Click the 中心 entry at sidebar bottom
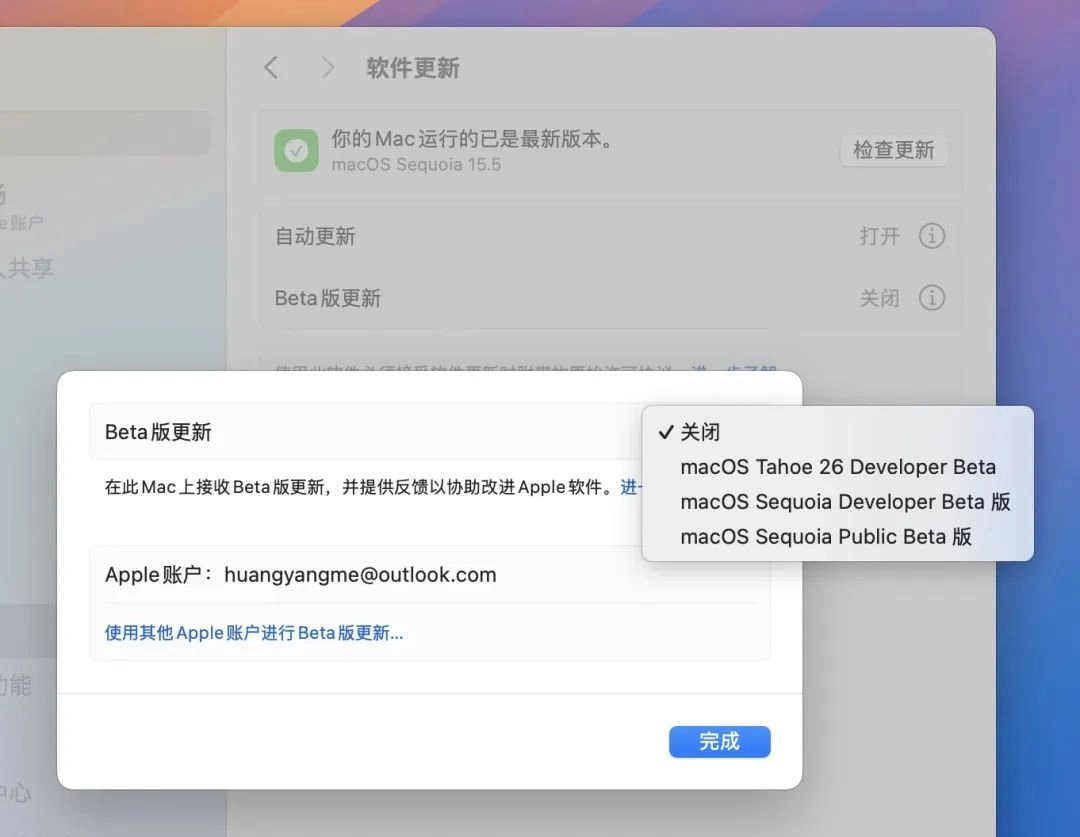 pos(20,794)
